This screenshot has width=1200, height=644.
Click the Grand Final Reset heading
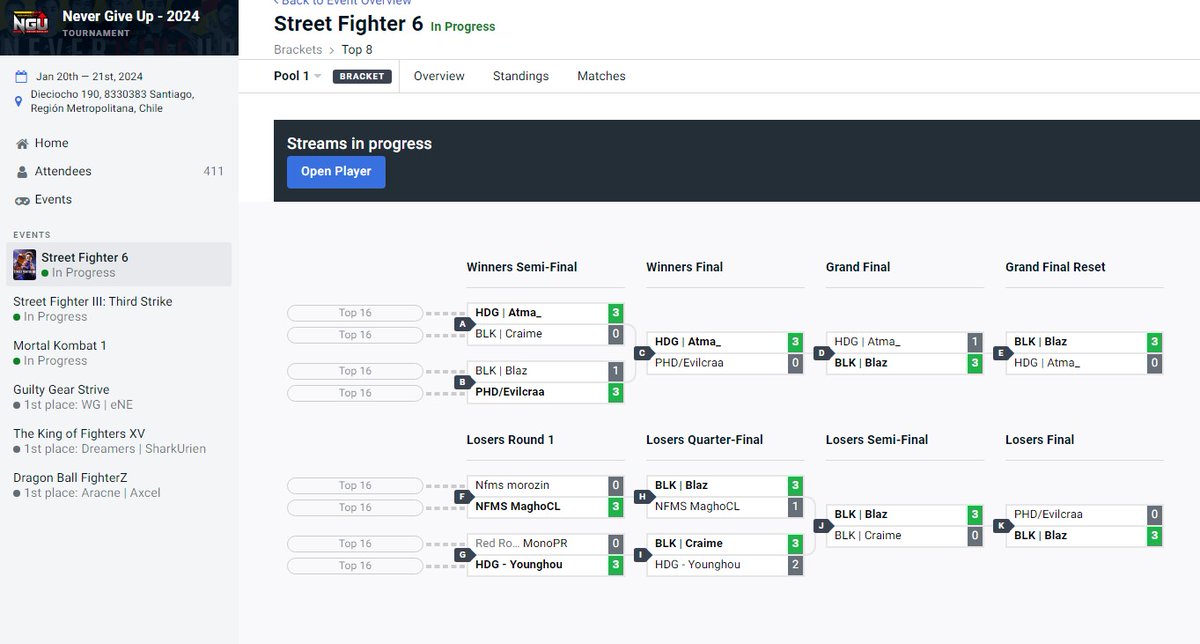pyautogui.click(x=1055, y=267)
